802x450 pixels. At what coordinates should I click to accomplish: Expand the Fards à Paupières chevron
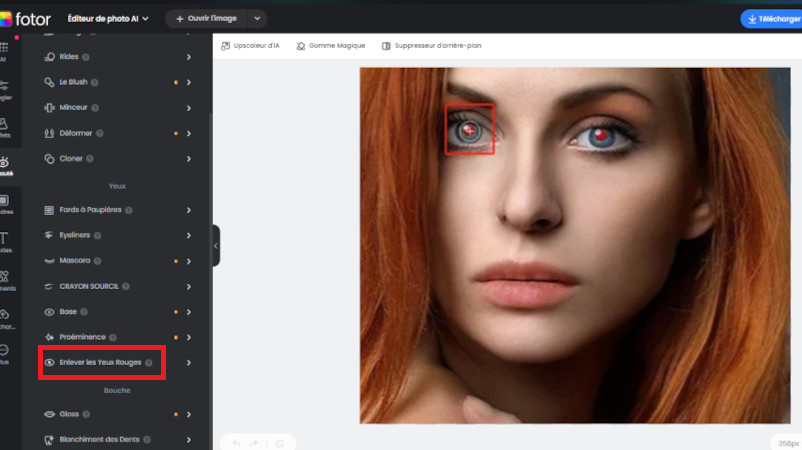(x=189, y=210)
